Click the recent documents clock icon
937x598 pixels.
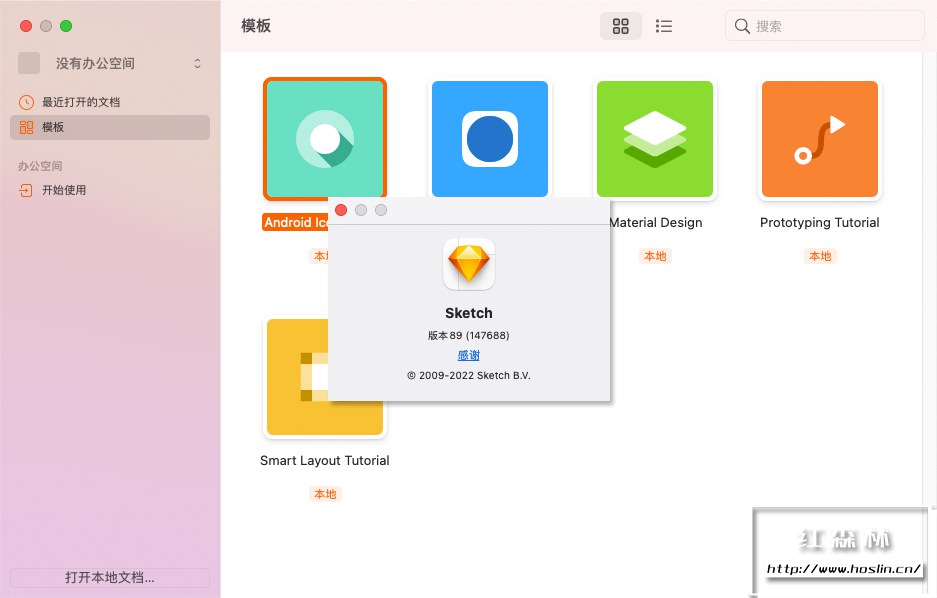pos(26,102)
